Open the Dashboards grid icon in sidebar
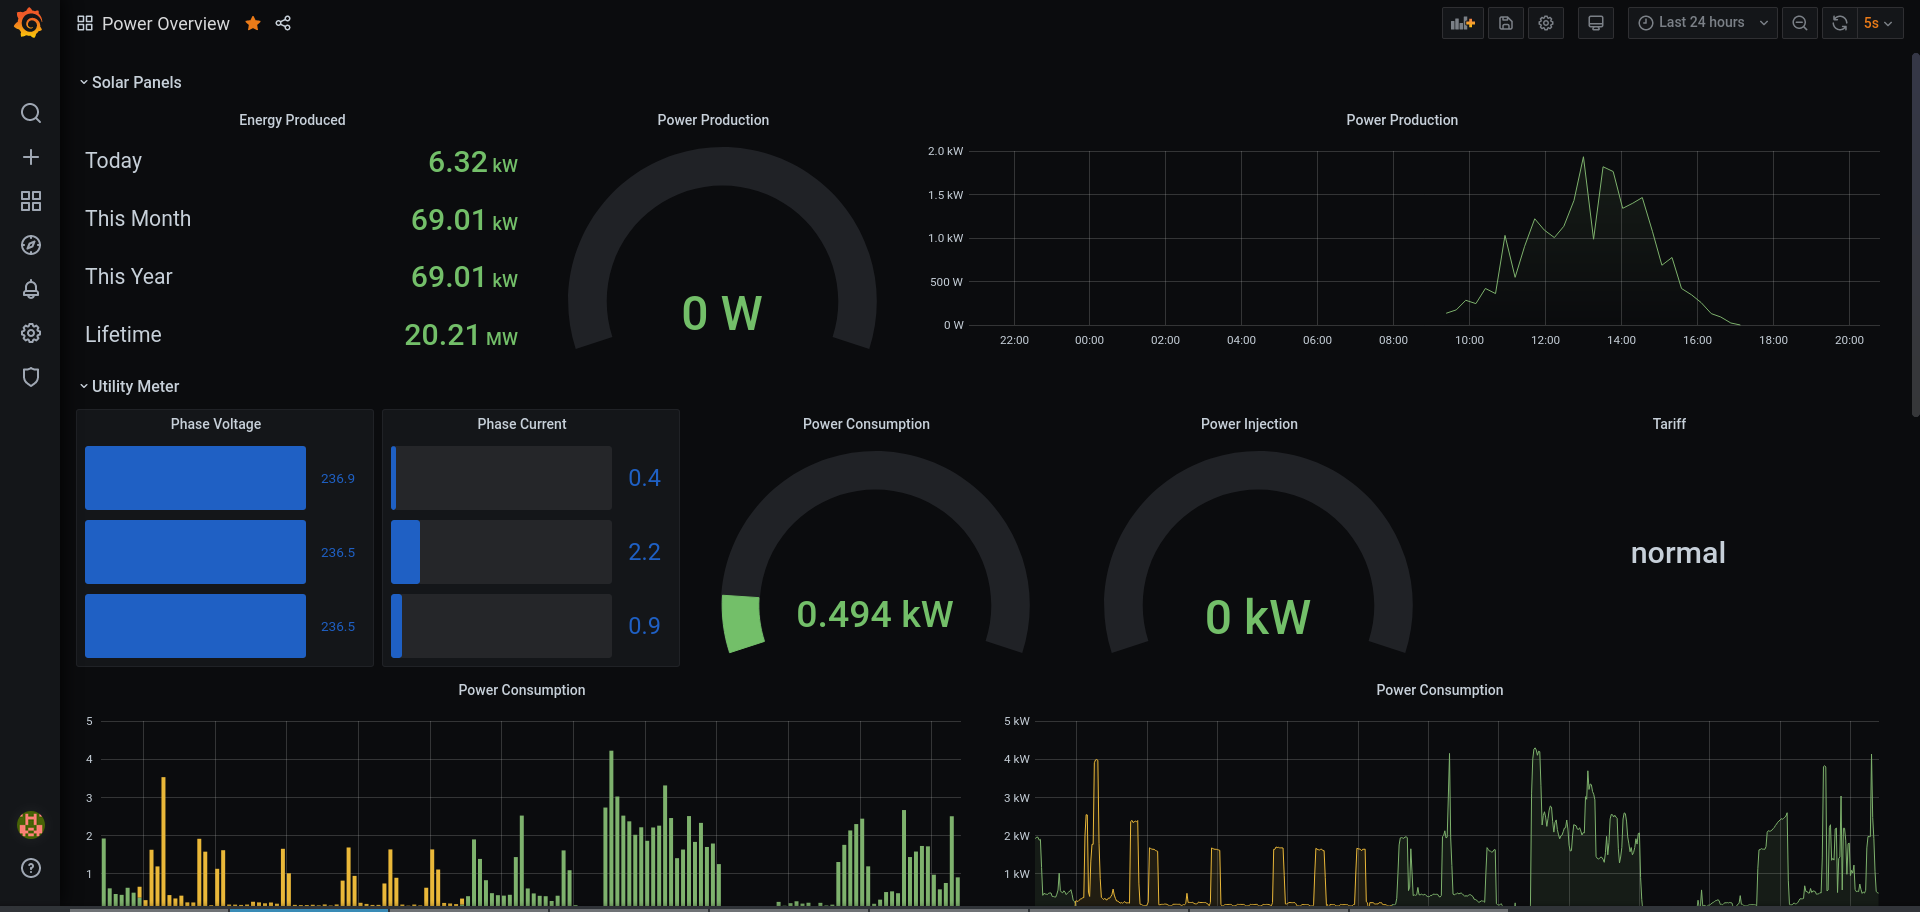Viewport: 1920px width, 912px height. 31,201
